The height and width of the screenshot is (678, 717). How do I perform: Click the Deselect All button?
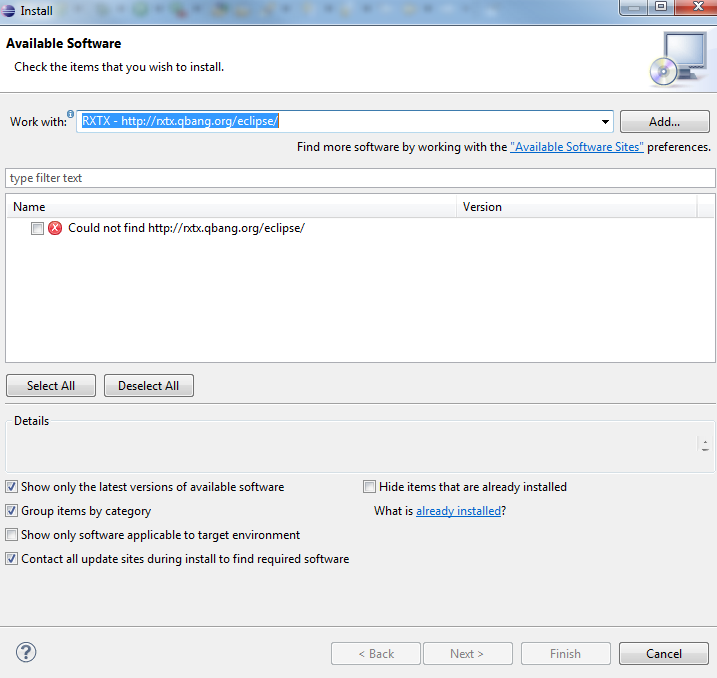[x=149, y=385]
